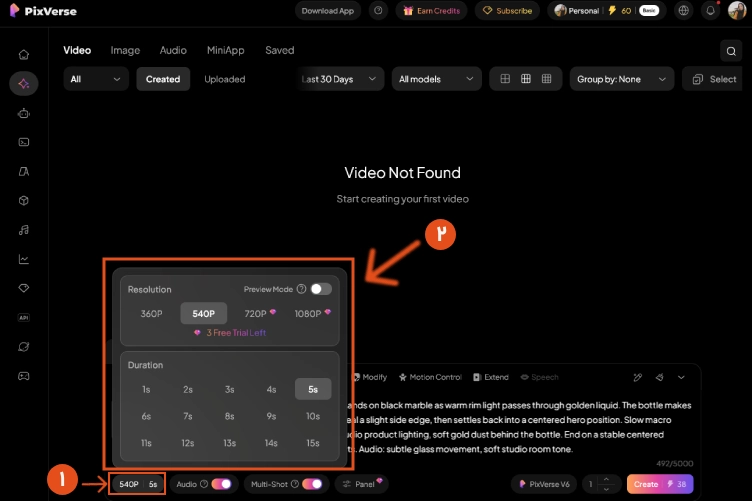Viewport: 752px width, 501px height.
Task: Click the help question mark icon in header
Action: click(x=378, y=11)
